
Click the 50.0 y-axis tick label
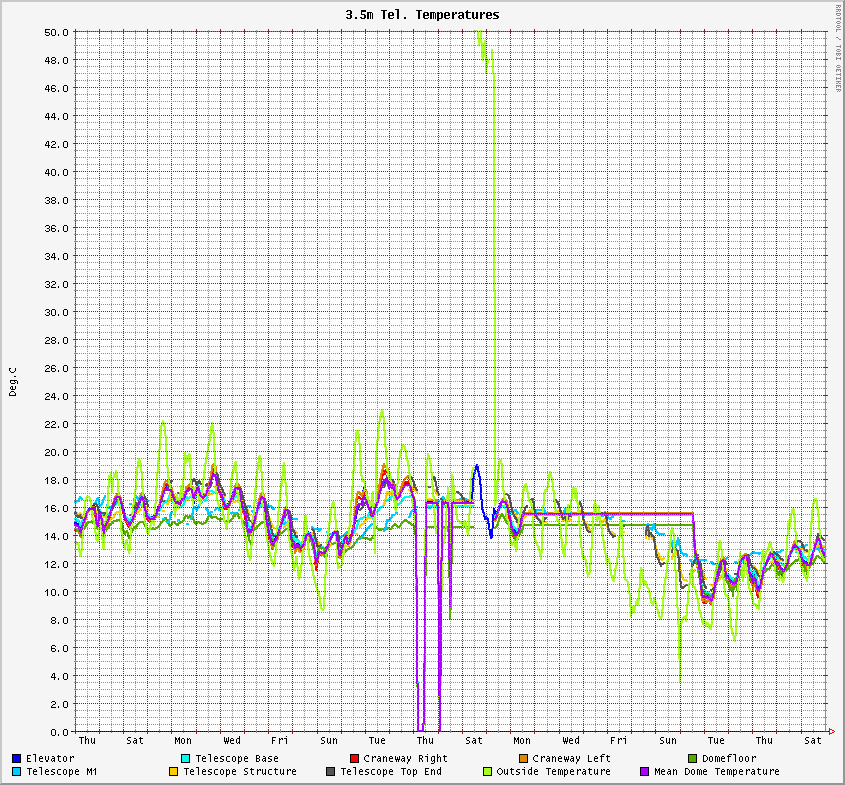tap(56, 32)
